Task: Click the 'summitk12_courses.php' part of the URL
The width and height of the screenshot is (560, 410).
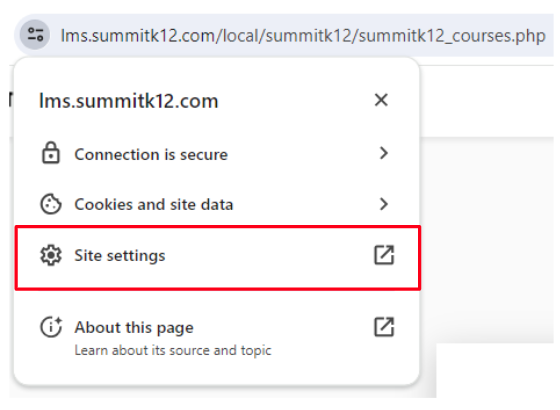Action: pyautogui.click(x=452, y=36)
